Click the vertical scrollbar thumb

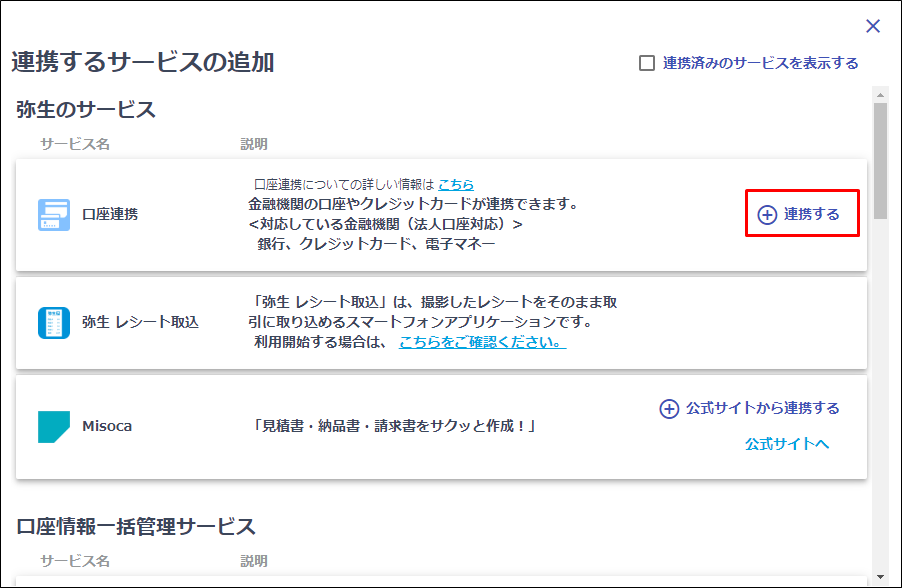click(x=880, y=161)
